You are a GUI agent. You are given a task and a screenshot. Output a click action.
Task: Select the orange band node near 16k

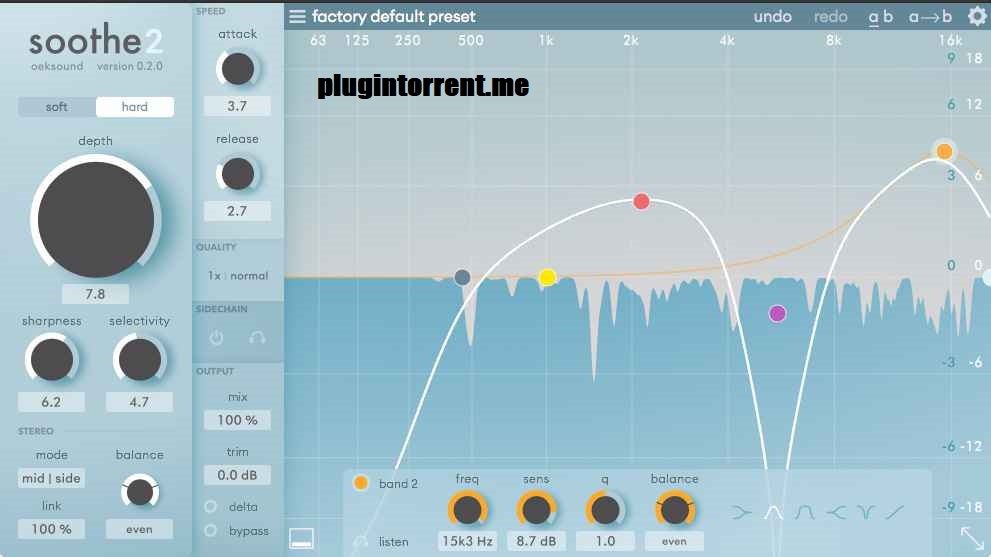coord(944,151)
